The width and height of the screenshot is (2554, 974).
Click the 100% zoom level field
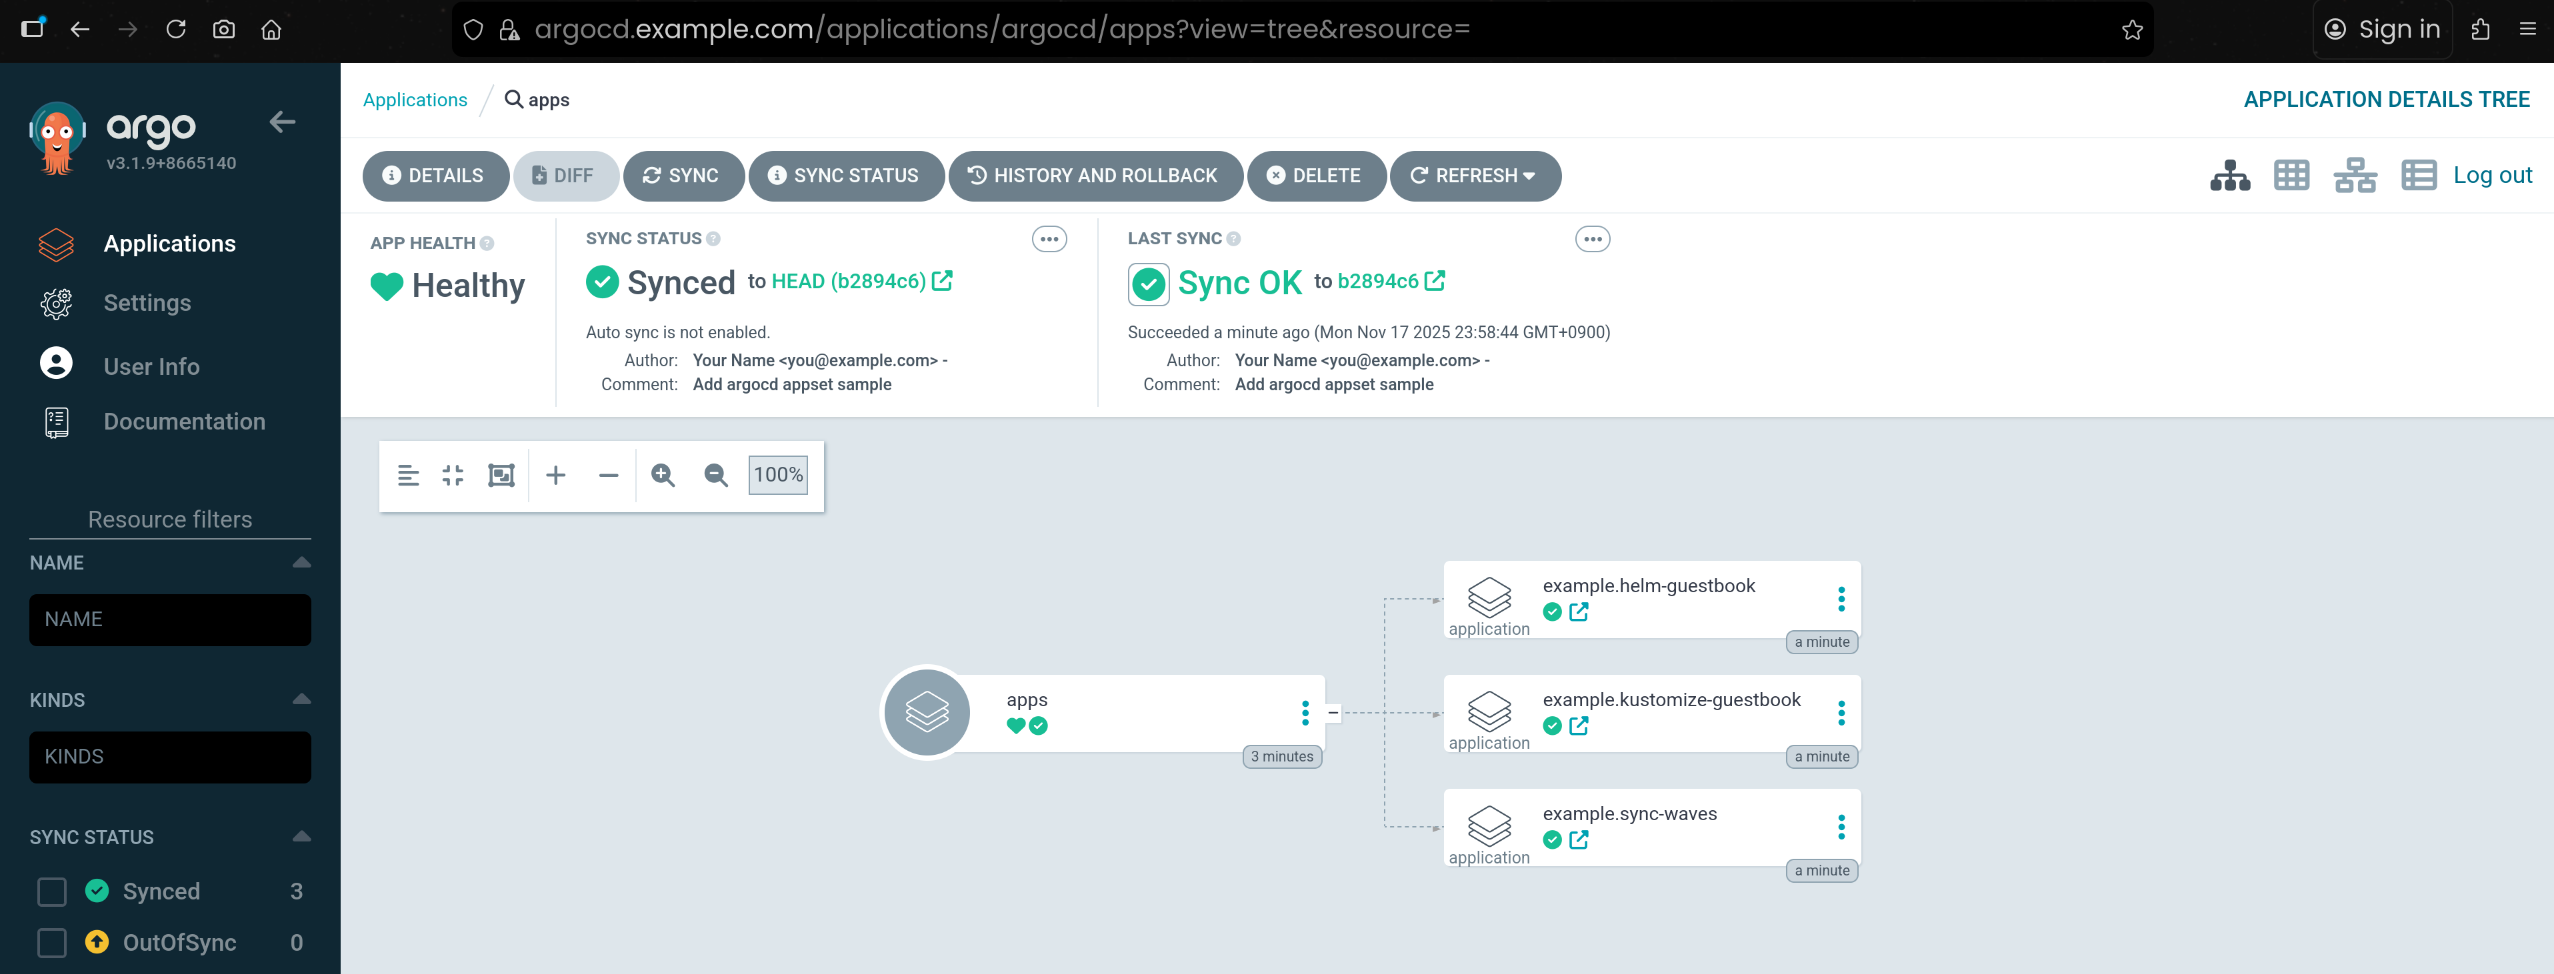click(x=778, y=475)
